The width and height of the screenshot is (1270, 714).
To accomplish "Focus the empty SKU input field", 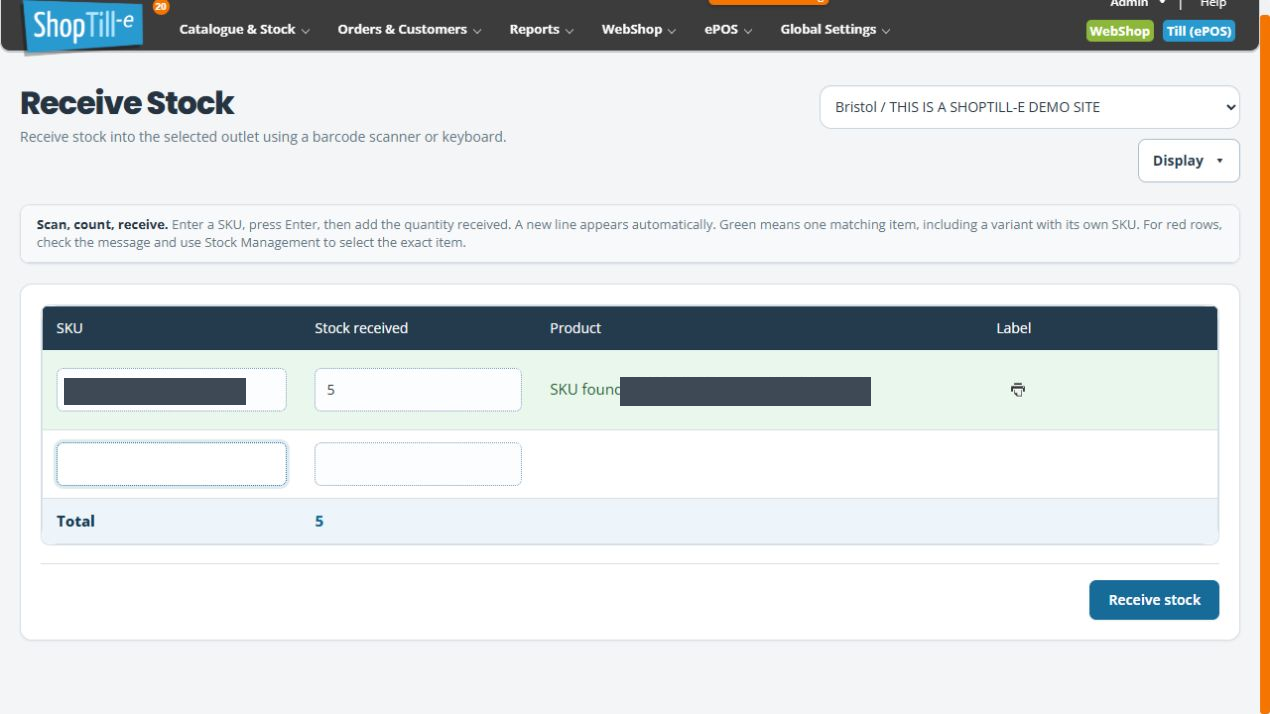I will click(171, 464).
